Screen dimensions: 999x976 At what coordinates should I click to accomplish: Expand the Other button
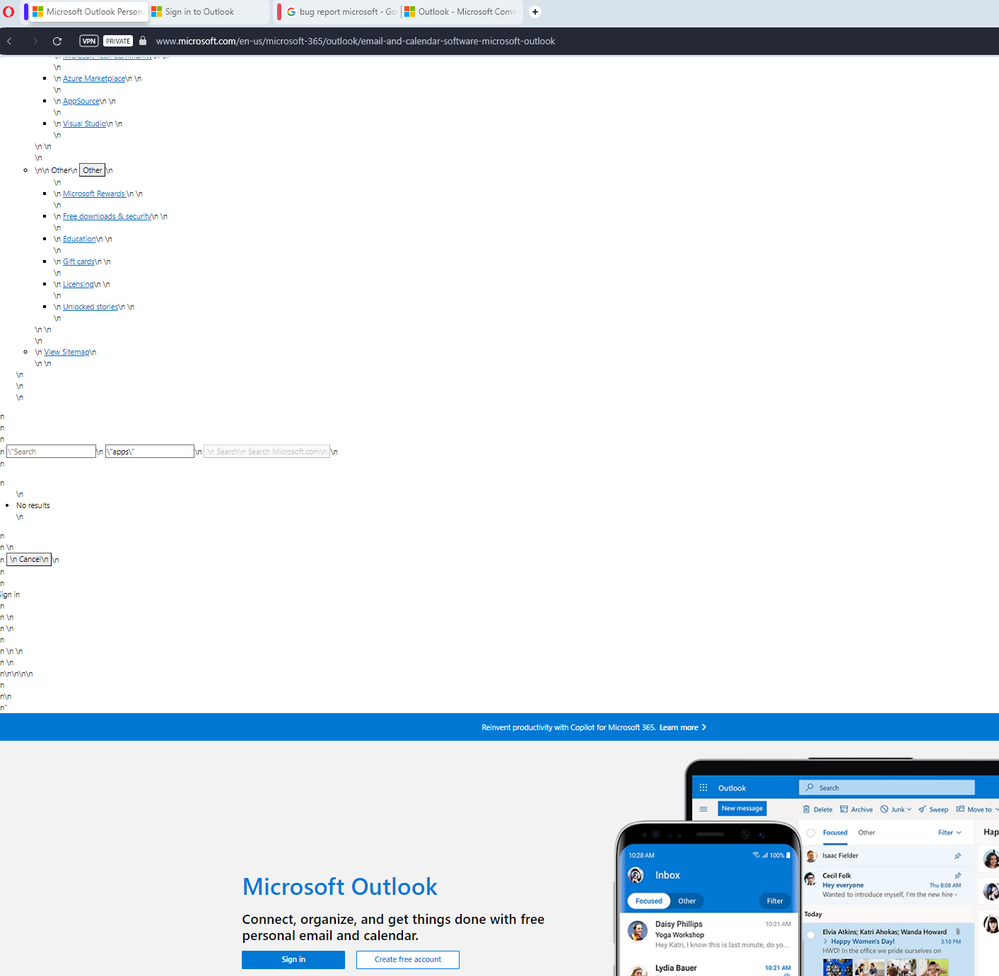tap(92, 170)
